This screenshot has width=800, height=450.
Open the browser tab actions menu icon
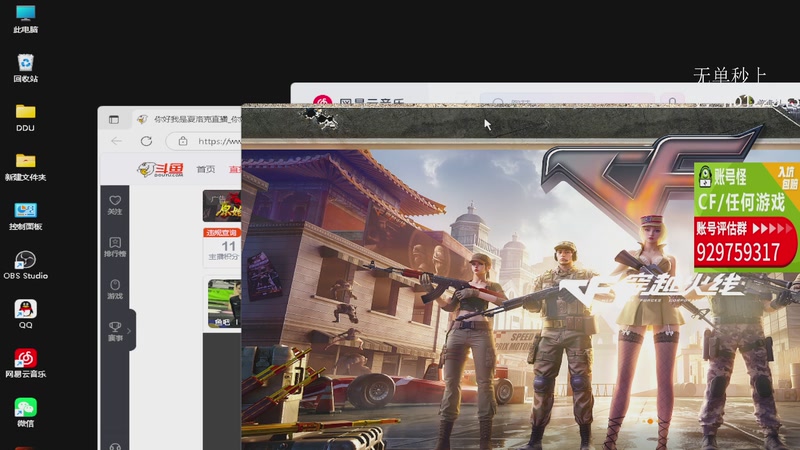click(x=114, y=119)
